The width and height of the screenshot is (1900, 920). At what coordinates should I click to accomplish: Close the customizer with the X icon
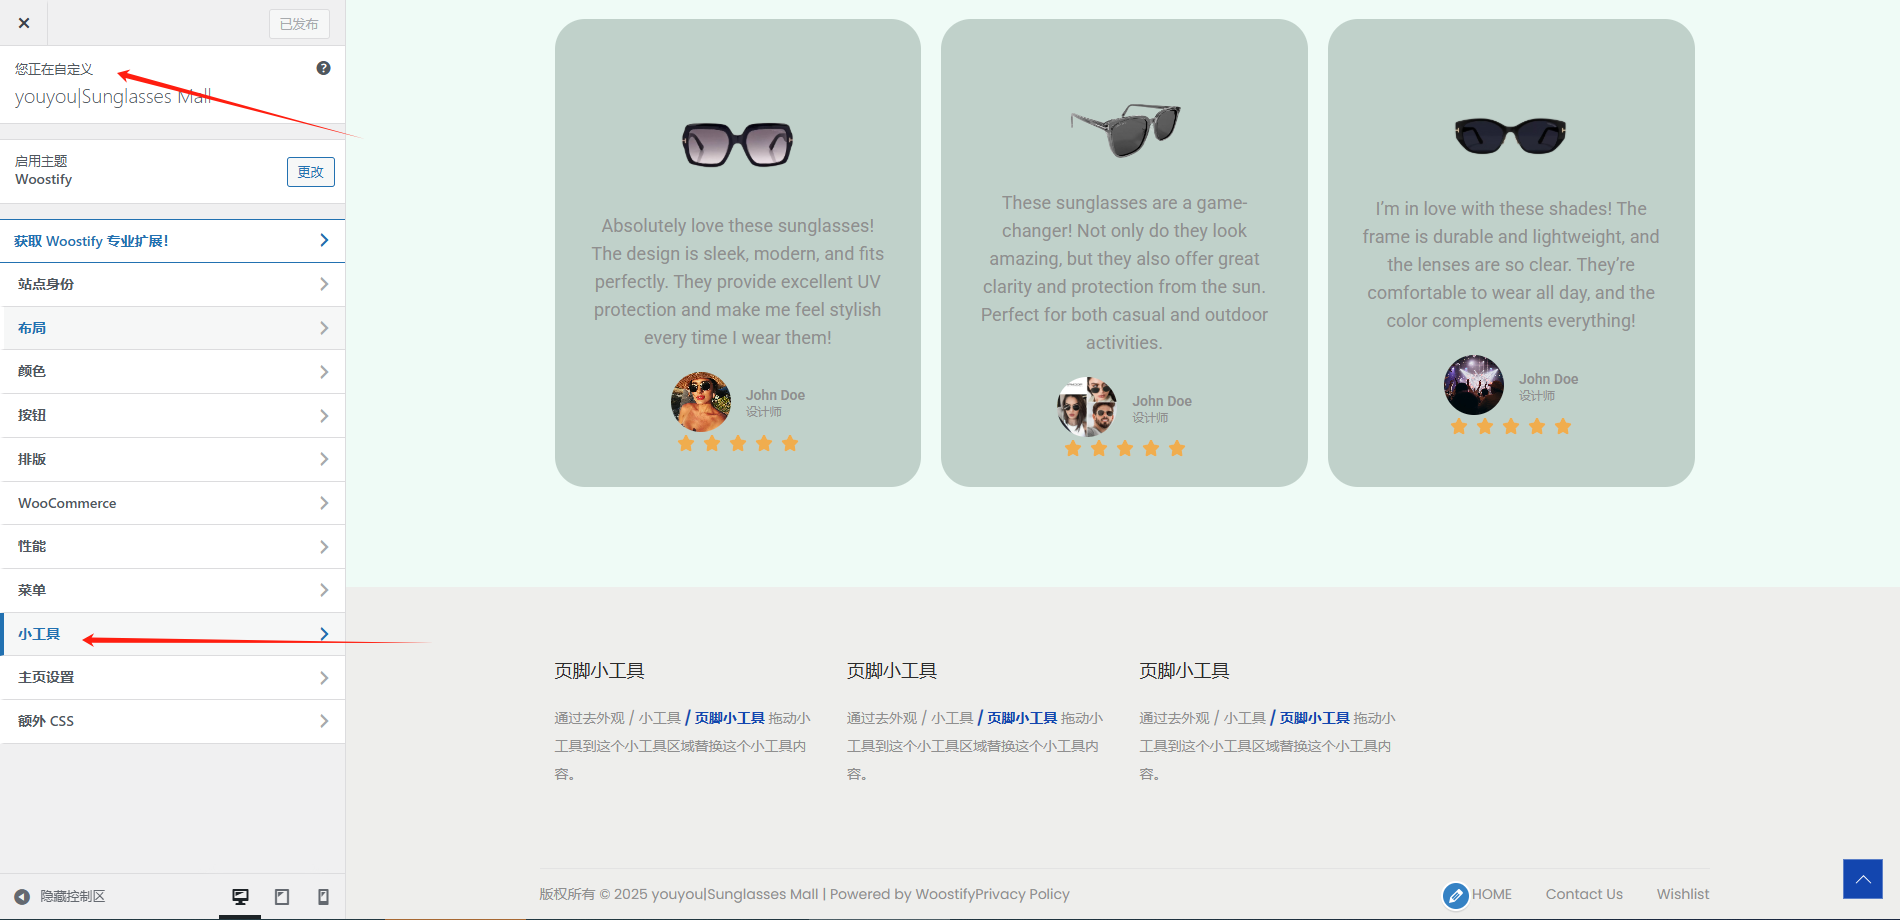click(x=24, y=23)
